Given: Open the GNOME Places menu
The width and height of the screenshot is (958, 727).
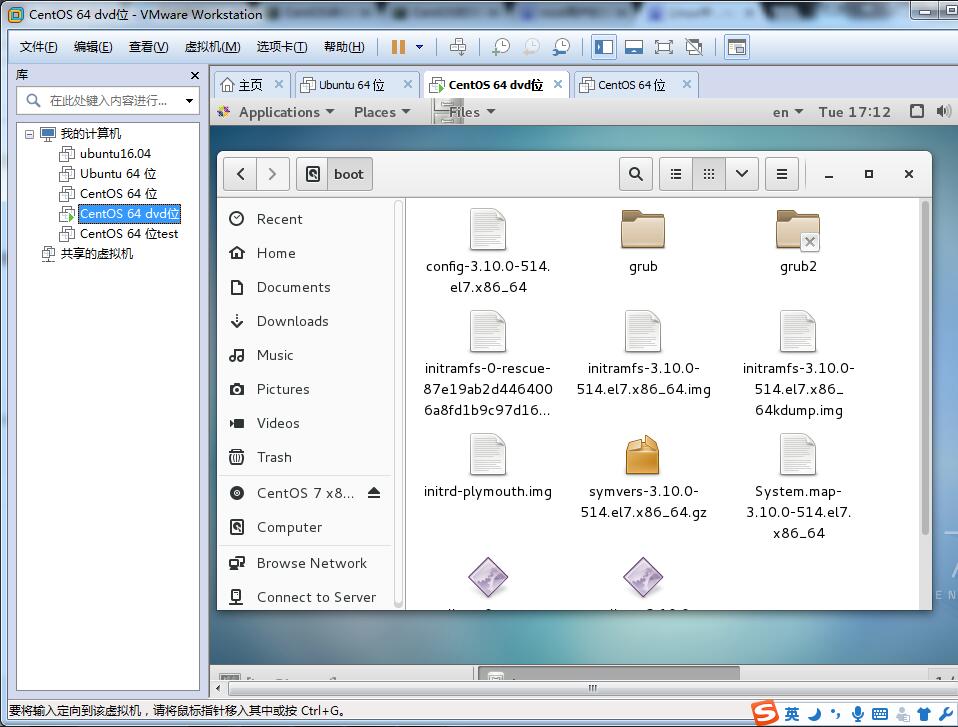Looking at the screenshot, I should 381,112.
